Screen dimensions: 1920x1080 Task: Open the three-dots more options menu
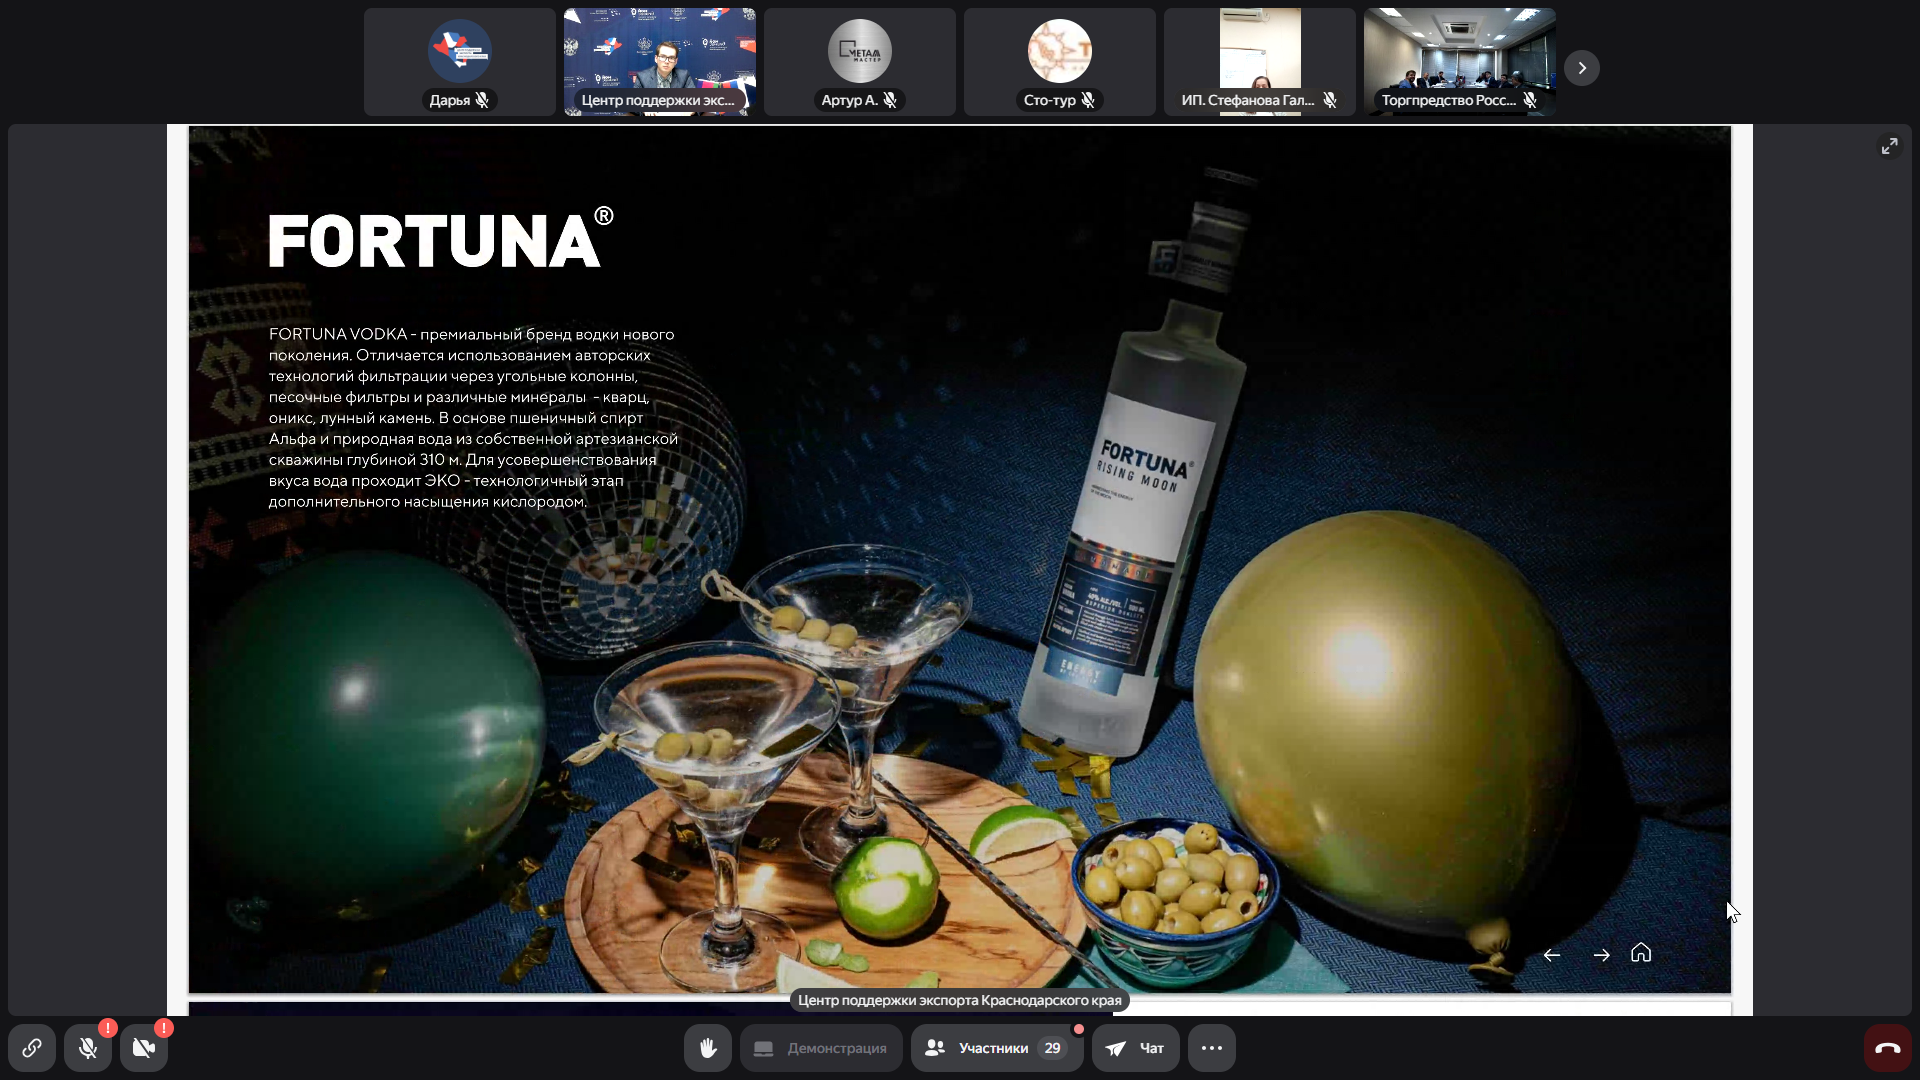point(1212,1048)
